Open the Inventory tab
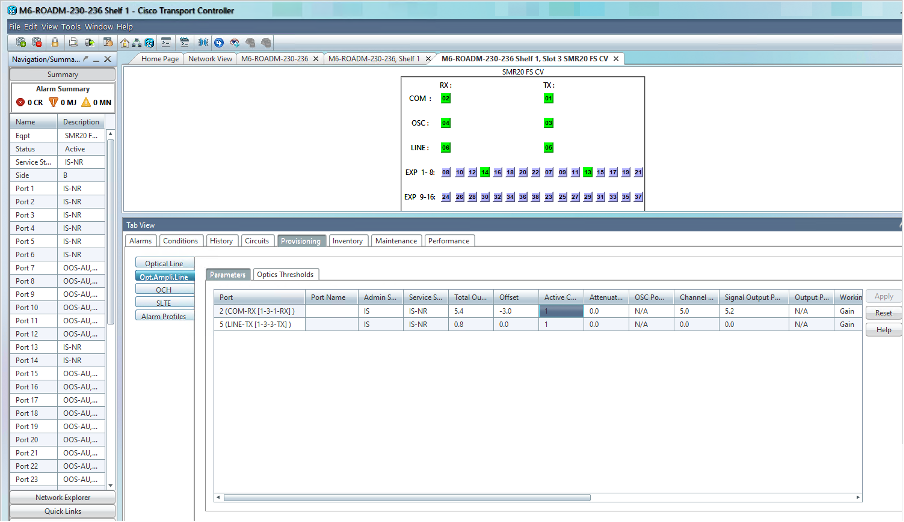The height and width of the screenshot is (522, 904). 348,241
